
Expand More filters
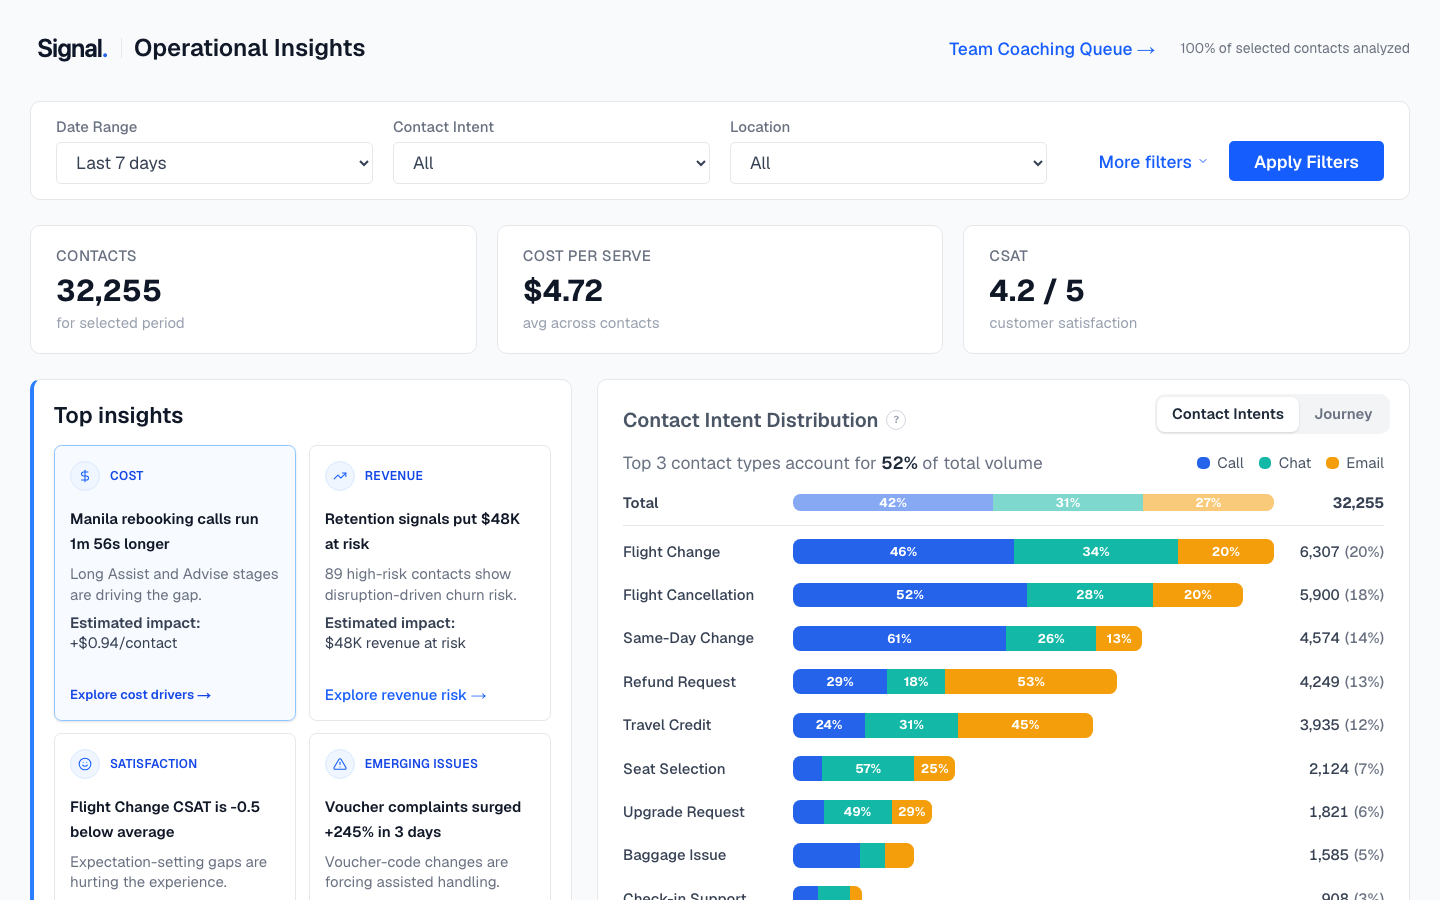pos(1153,162)
